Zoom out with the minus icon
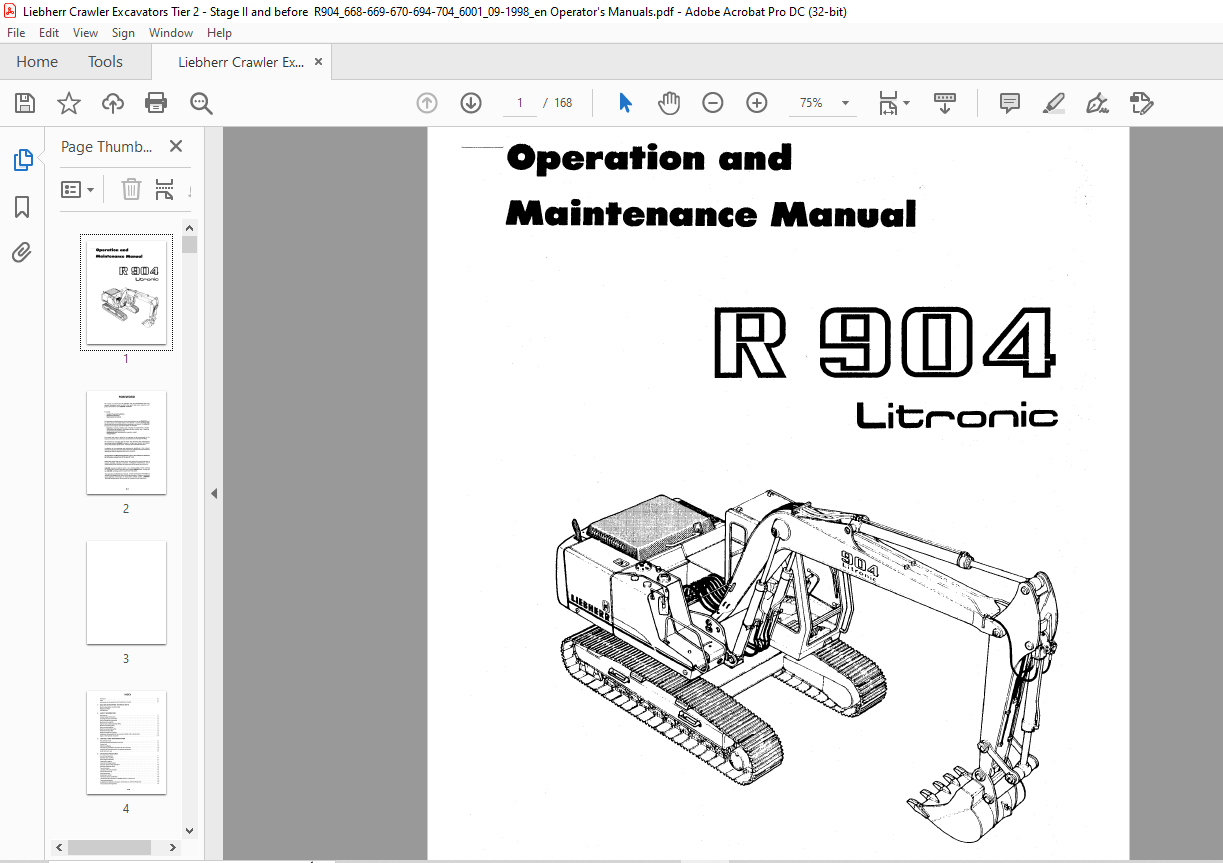 pos(713,103)
